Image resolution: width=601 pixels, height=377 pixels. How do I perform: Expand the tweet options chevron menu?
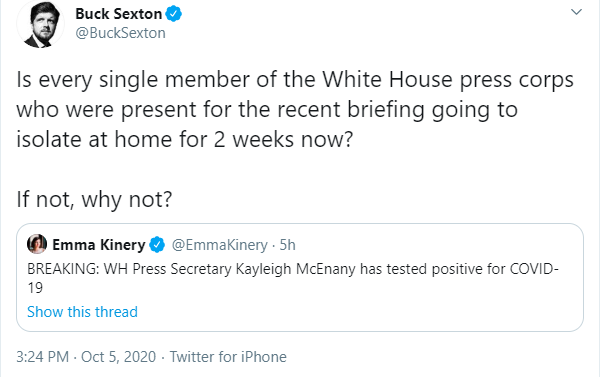576,12
